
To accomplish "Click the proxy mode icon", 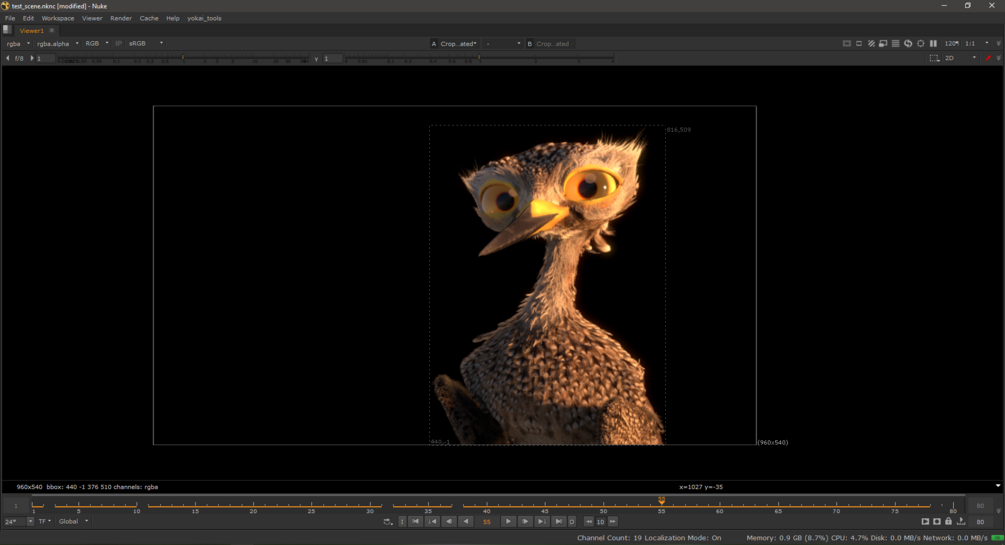I will (883, 44).
